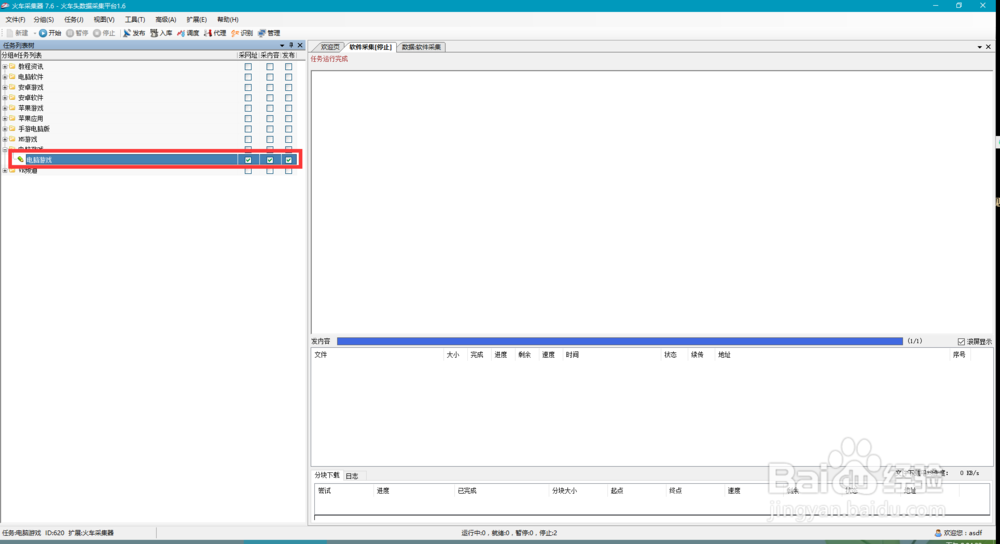Click the 暂停 (Pause) toolbar icon
This screenshot has height=544, width=1000.
click(70, 33)
